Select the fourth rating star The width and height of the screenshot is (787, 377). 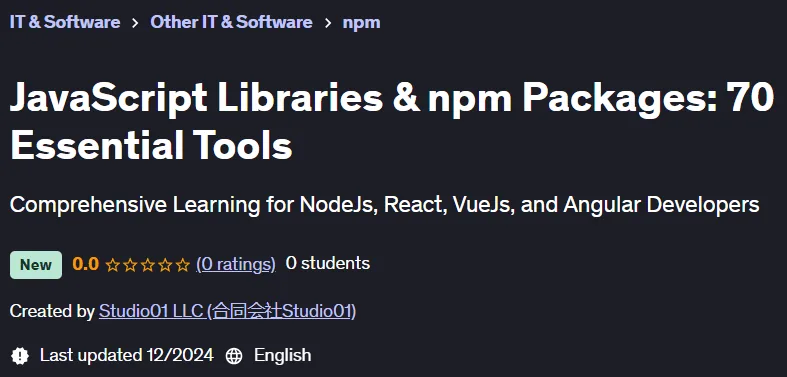point(165,265)
